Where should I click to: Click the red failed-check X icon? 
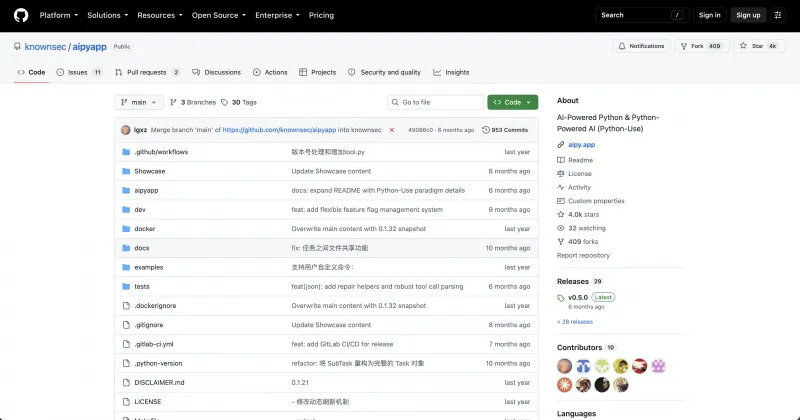click(392, 130)
